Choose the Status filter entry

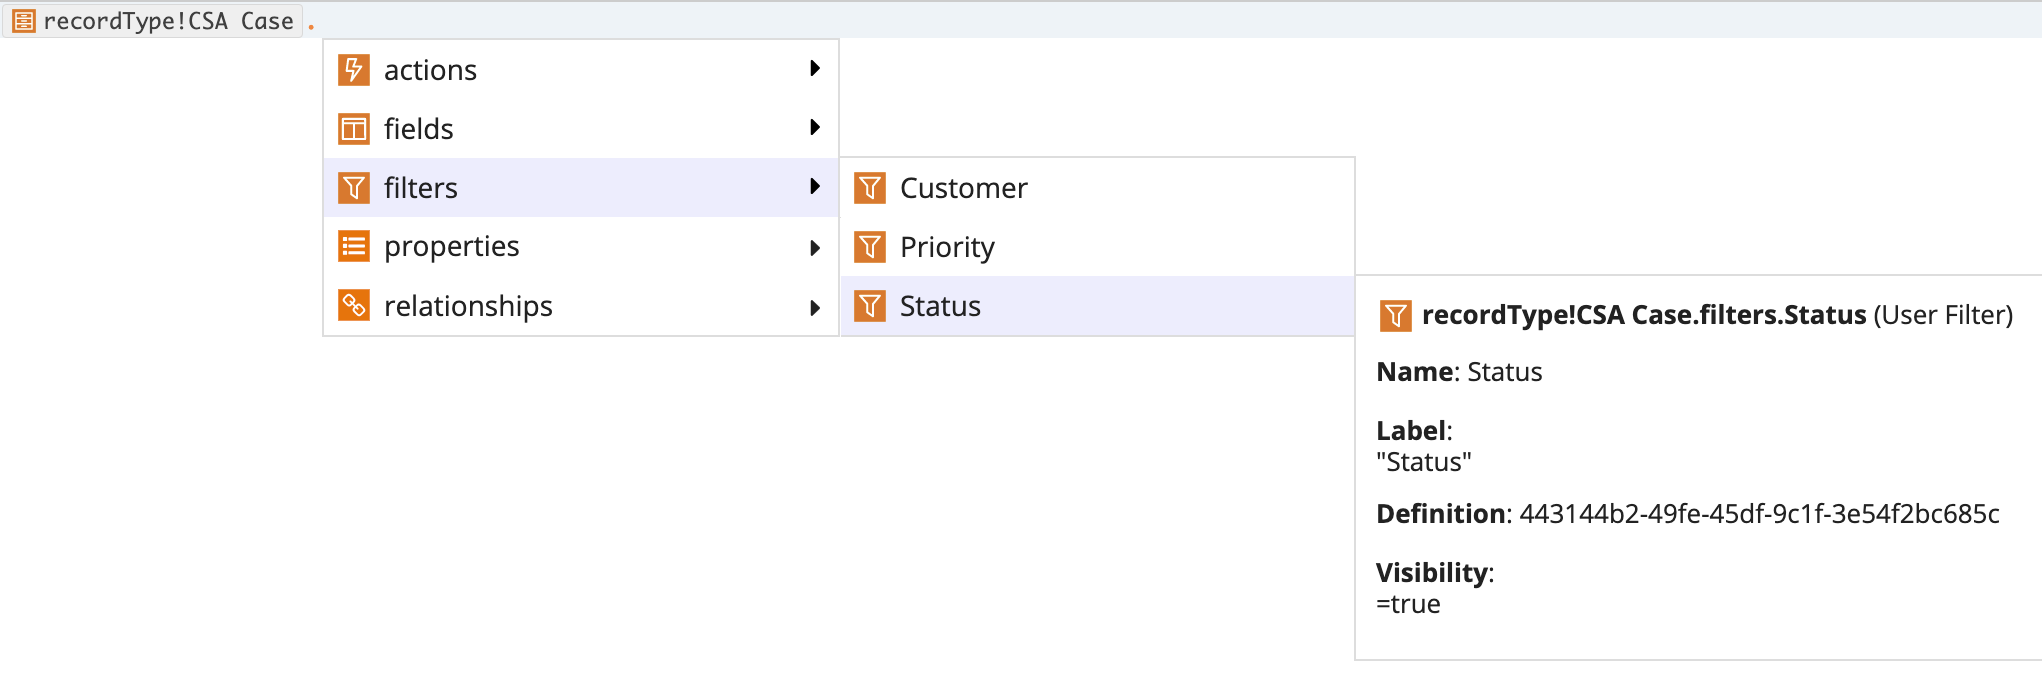[x=1097, y=306]
